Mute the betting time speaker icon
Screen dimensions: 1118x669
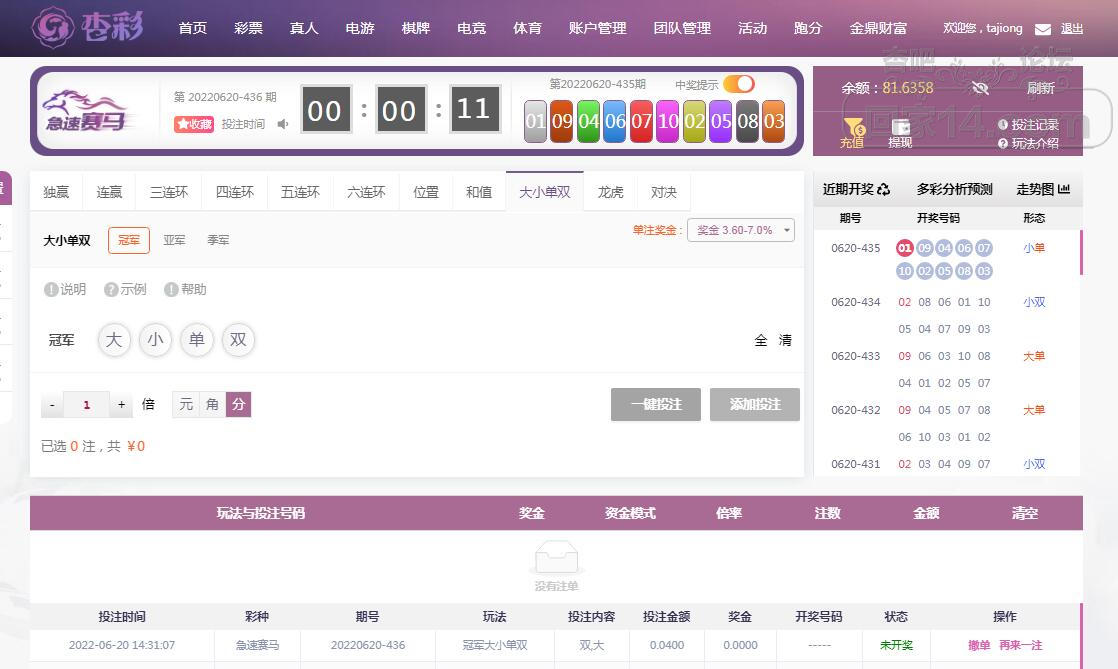[283, 124]
